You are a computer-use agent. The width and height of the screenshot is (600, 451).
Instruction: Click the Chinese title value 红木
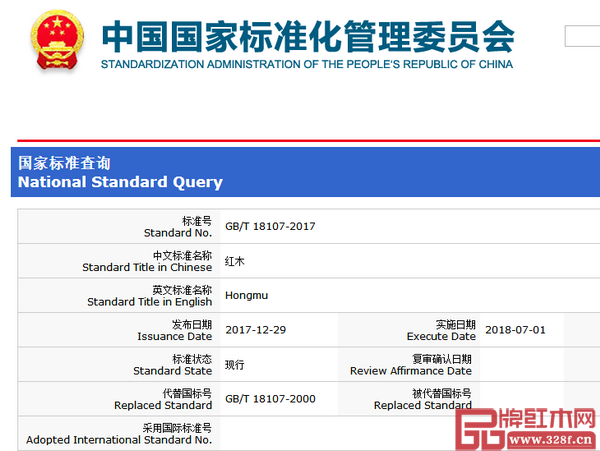[x=234, y=261]
